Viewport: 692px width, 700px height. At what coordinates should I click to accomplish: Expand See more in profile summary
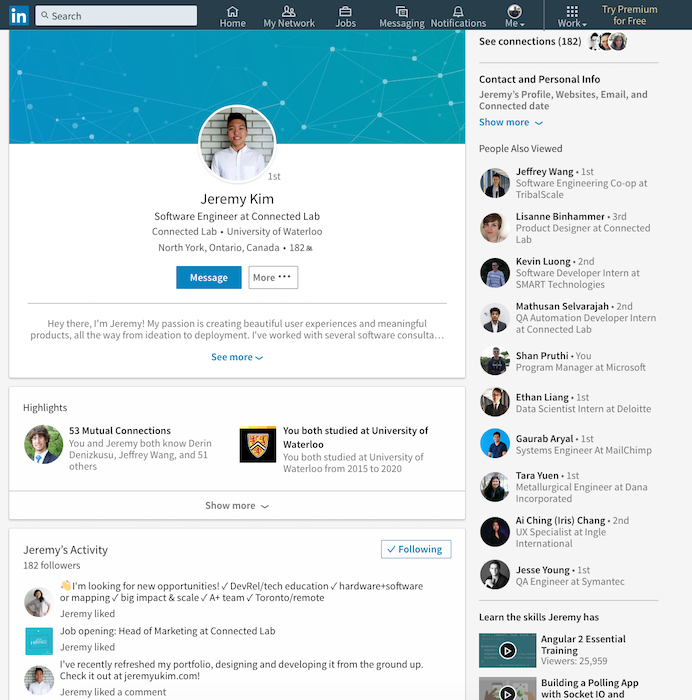237,357
